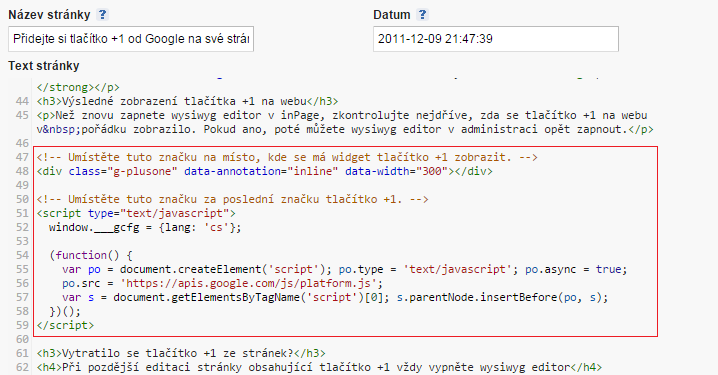Select the line 62 h4 heading
Screen dimensions: 718x375
(x=319, y=367)
